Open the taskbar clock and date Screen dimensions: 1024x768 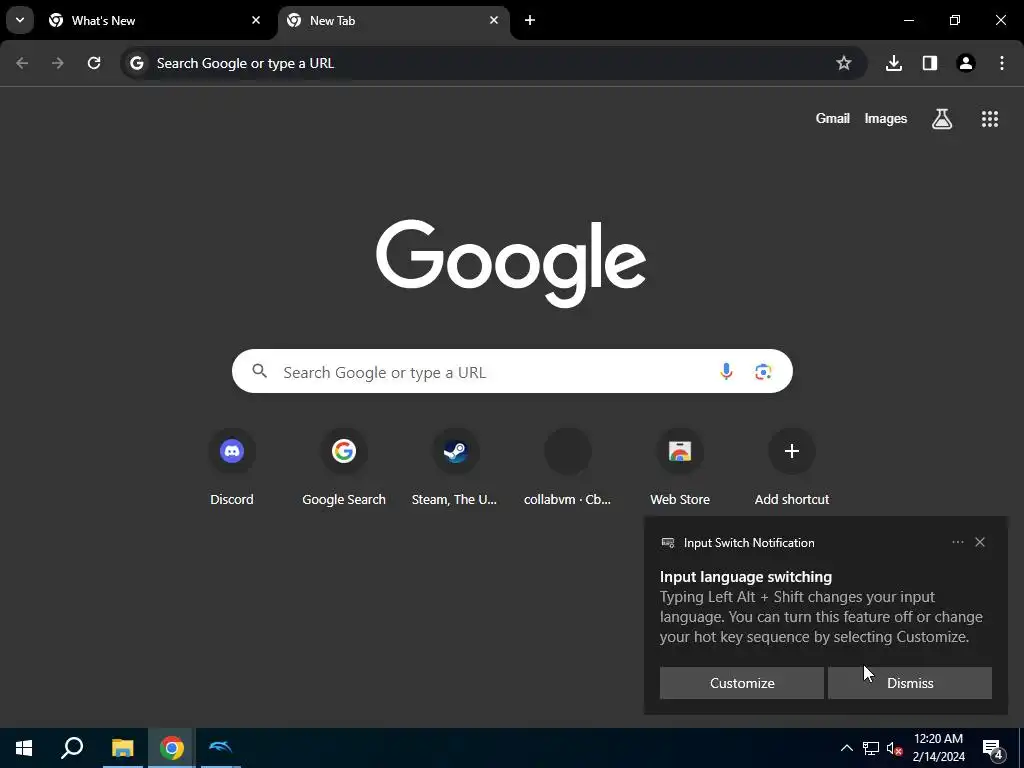[x=938, y=748]
